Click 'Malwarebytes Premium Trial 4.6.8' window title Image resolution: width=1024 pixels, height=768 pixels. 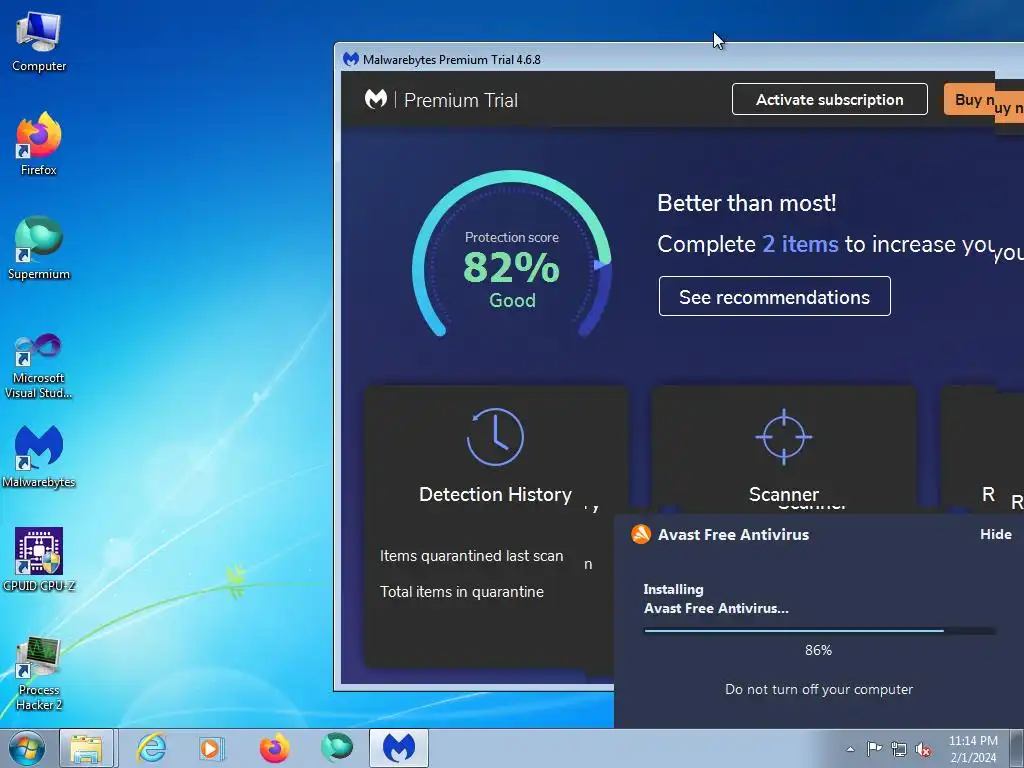[x=451, y=59]
